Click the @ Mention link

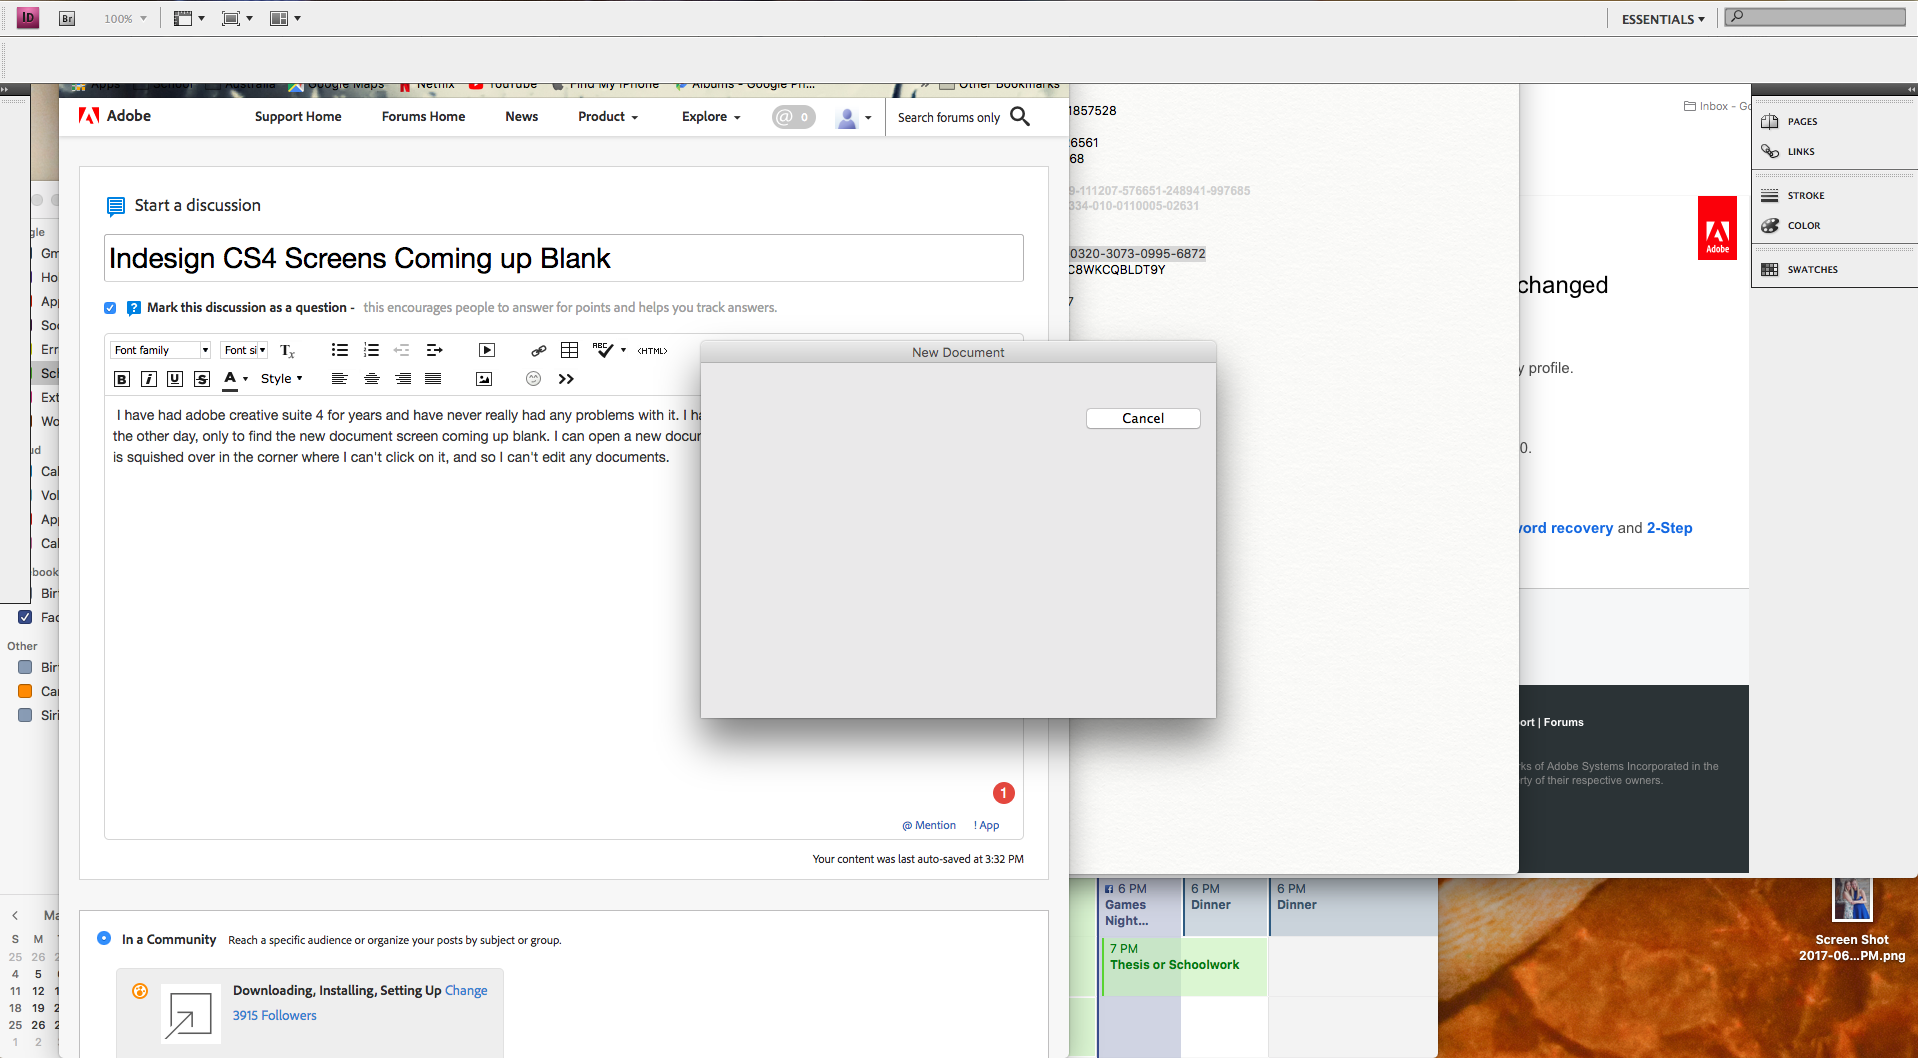pyautogui.click(x=929, y=826)
